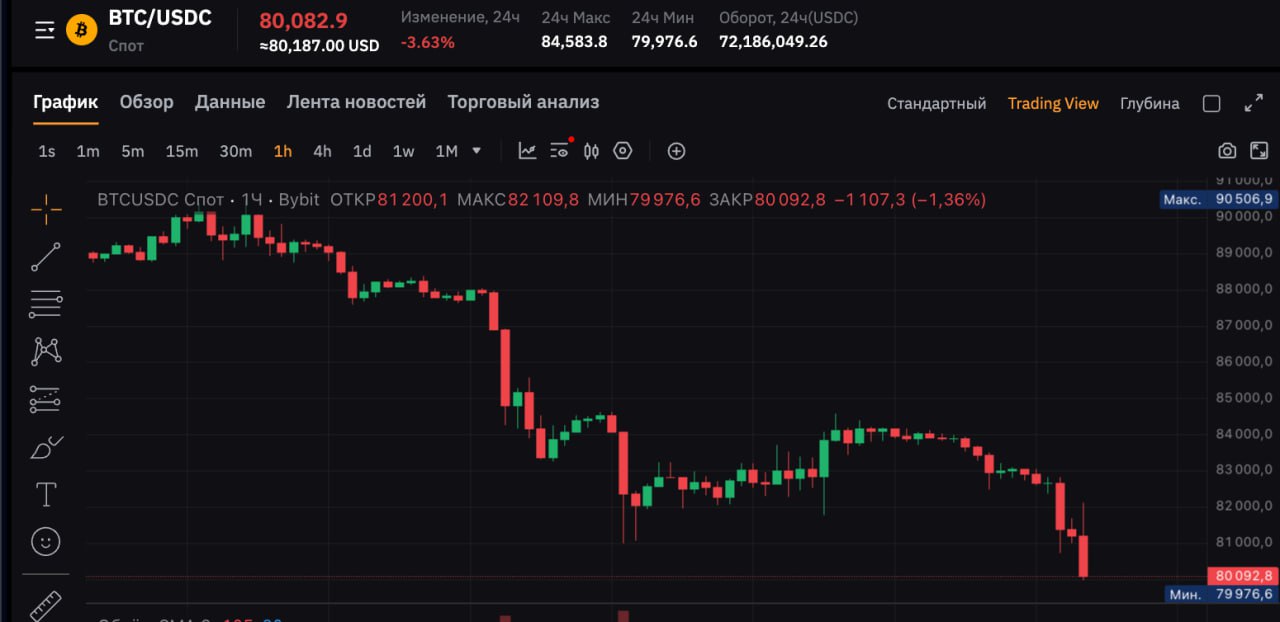Select the ruler measurement tool
The height and width of the screenshot is (622, 1280).
click(45, 604)
